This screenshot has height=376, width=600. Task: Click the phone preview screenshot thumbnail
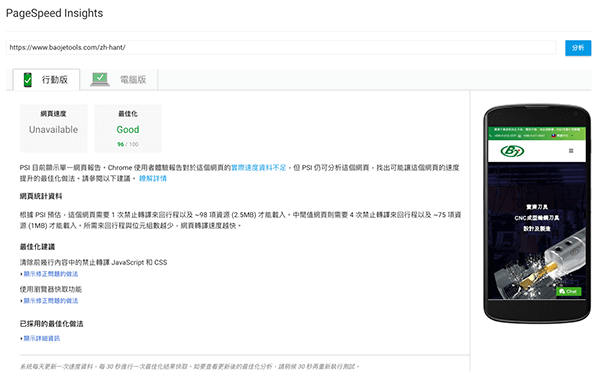(537, 213)
